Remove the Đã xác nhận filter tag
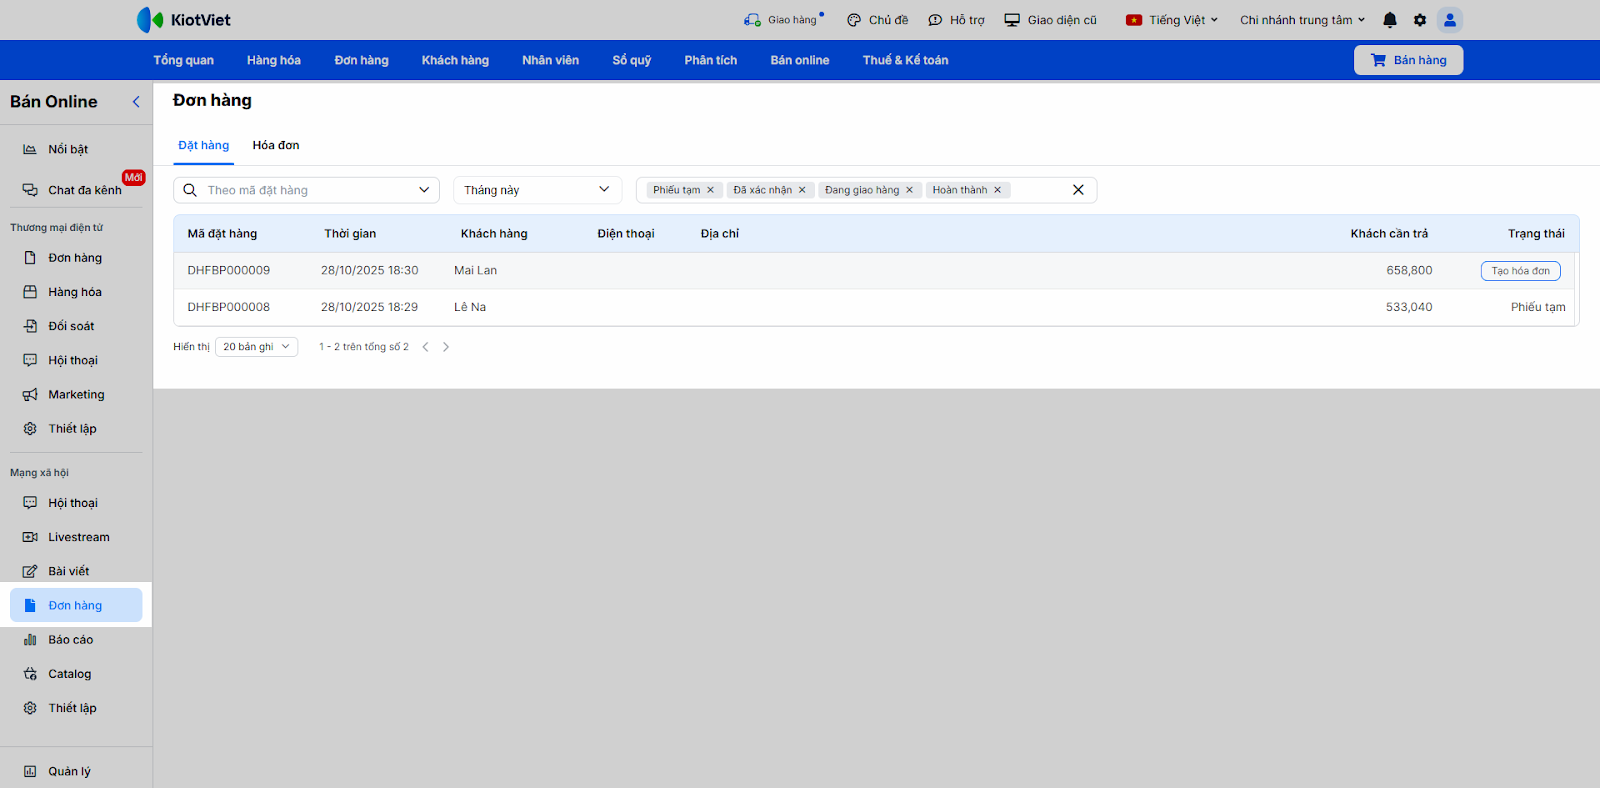This screenshot has height=788, width=1600. [x=802, y=190]
